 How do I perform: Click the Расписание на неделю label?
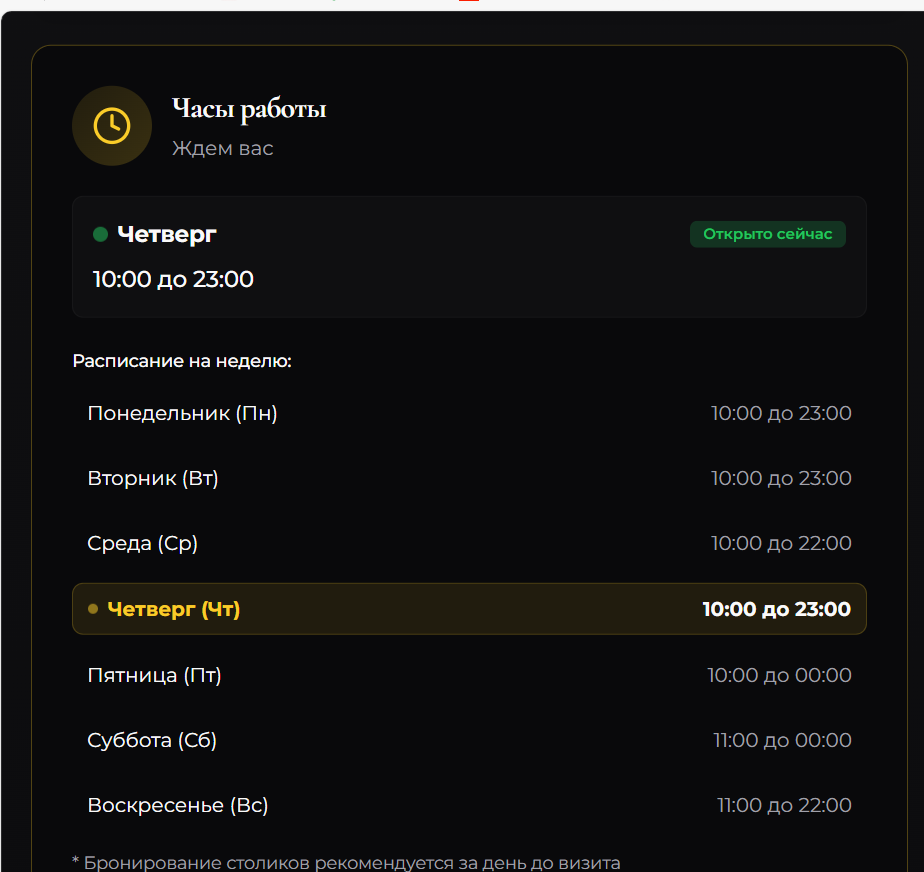181,360
